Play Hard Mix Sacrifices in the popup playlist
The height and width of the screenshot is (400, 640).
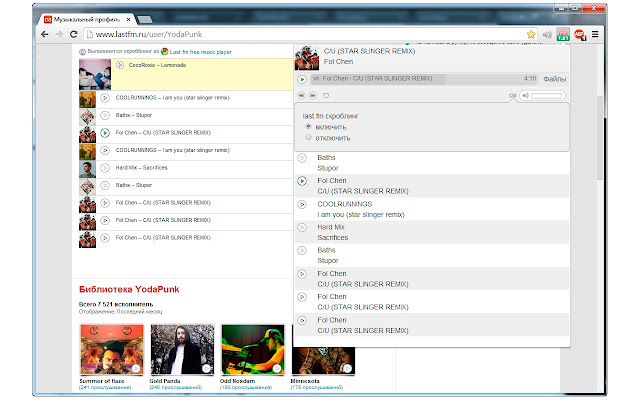[302, 227]
